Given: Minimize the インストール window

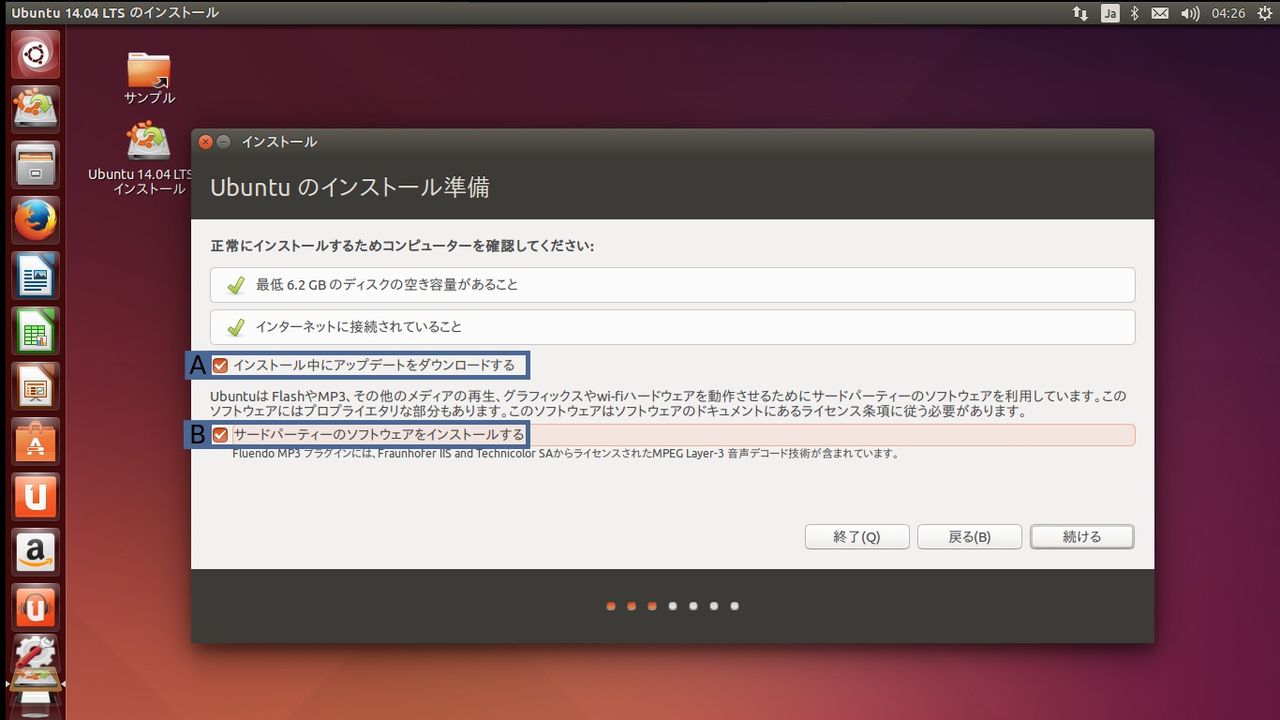Looking at the screenshot, I should tap(224, 142).
